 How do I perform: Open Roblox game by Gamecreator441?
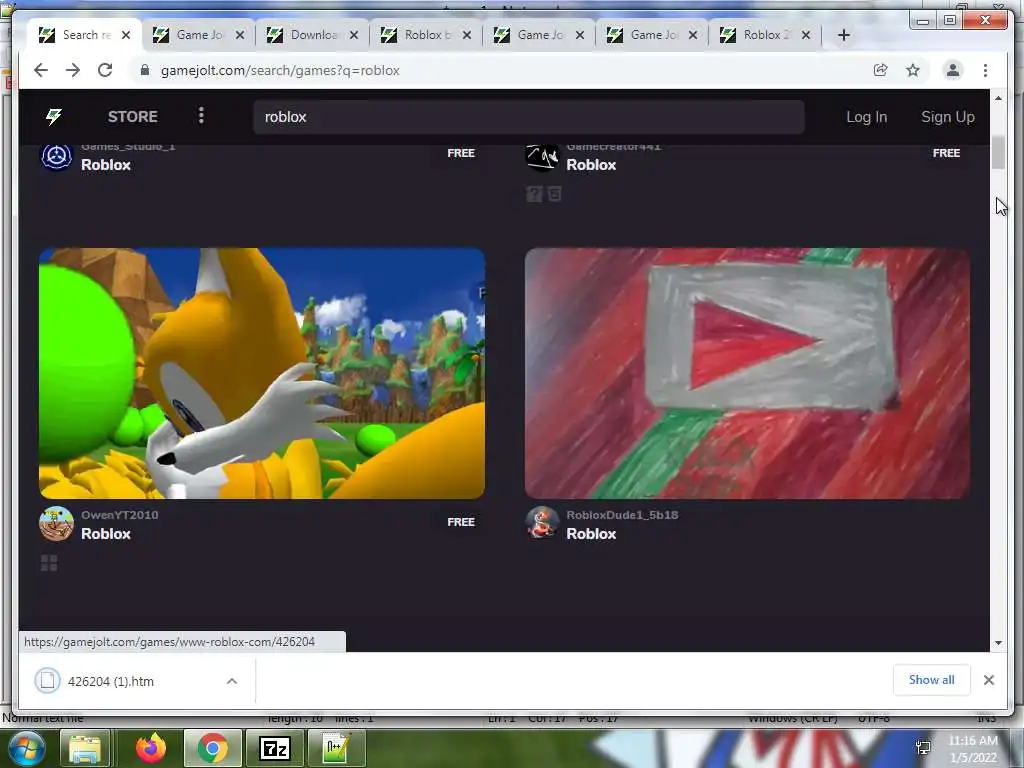(x=591, y=165)
